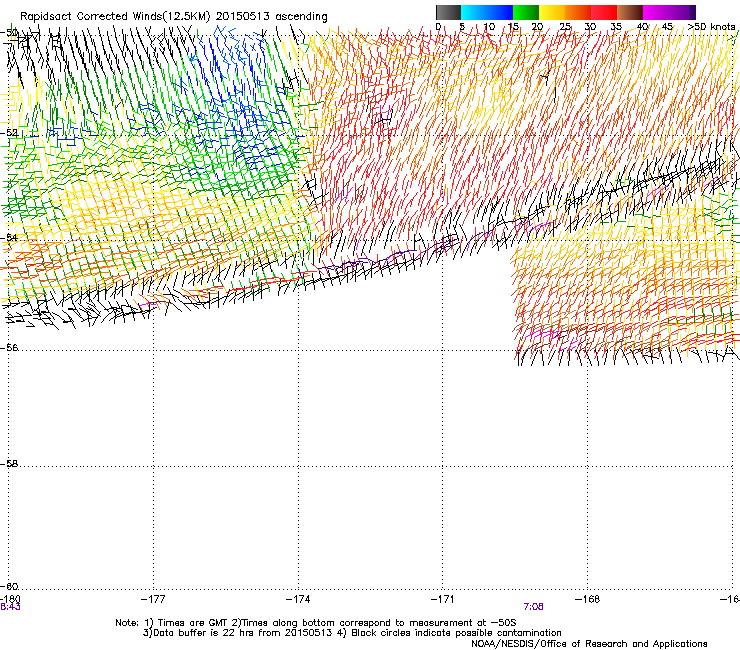Click the 'Note: 1) Times are GMT' line
The width and height of the screenshot is (740, 650).
point(316,623)
